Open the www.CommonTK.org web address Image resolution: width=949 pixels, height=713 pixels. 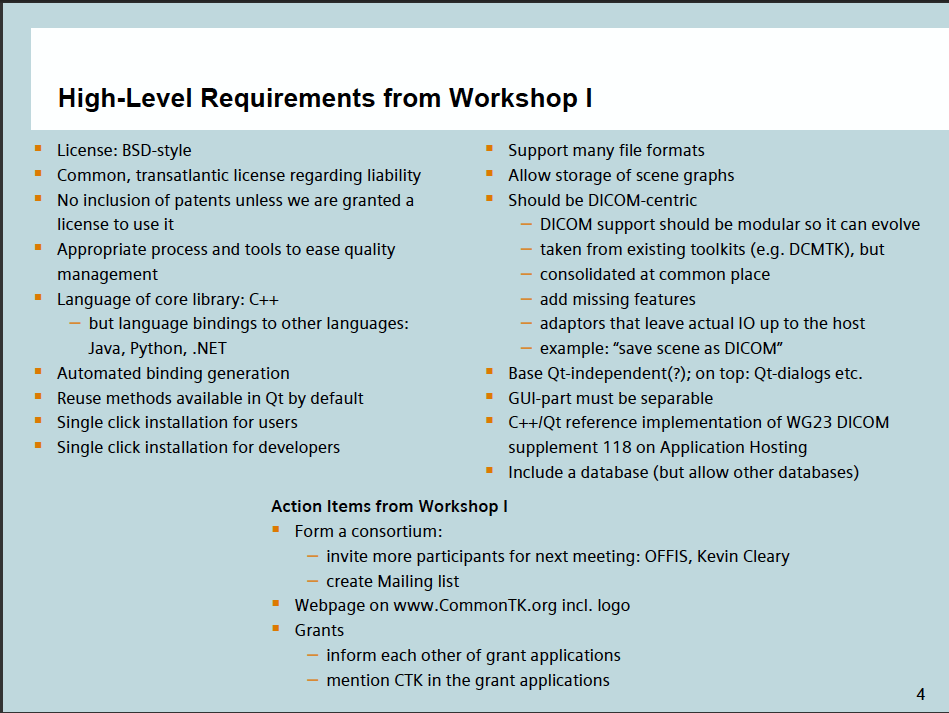pyautogui.click(x=473, y=605)
